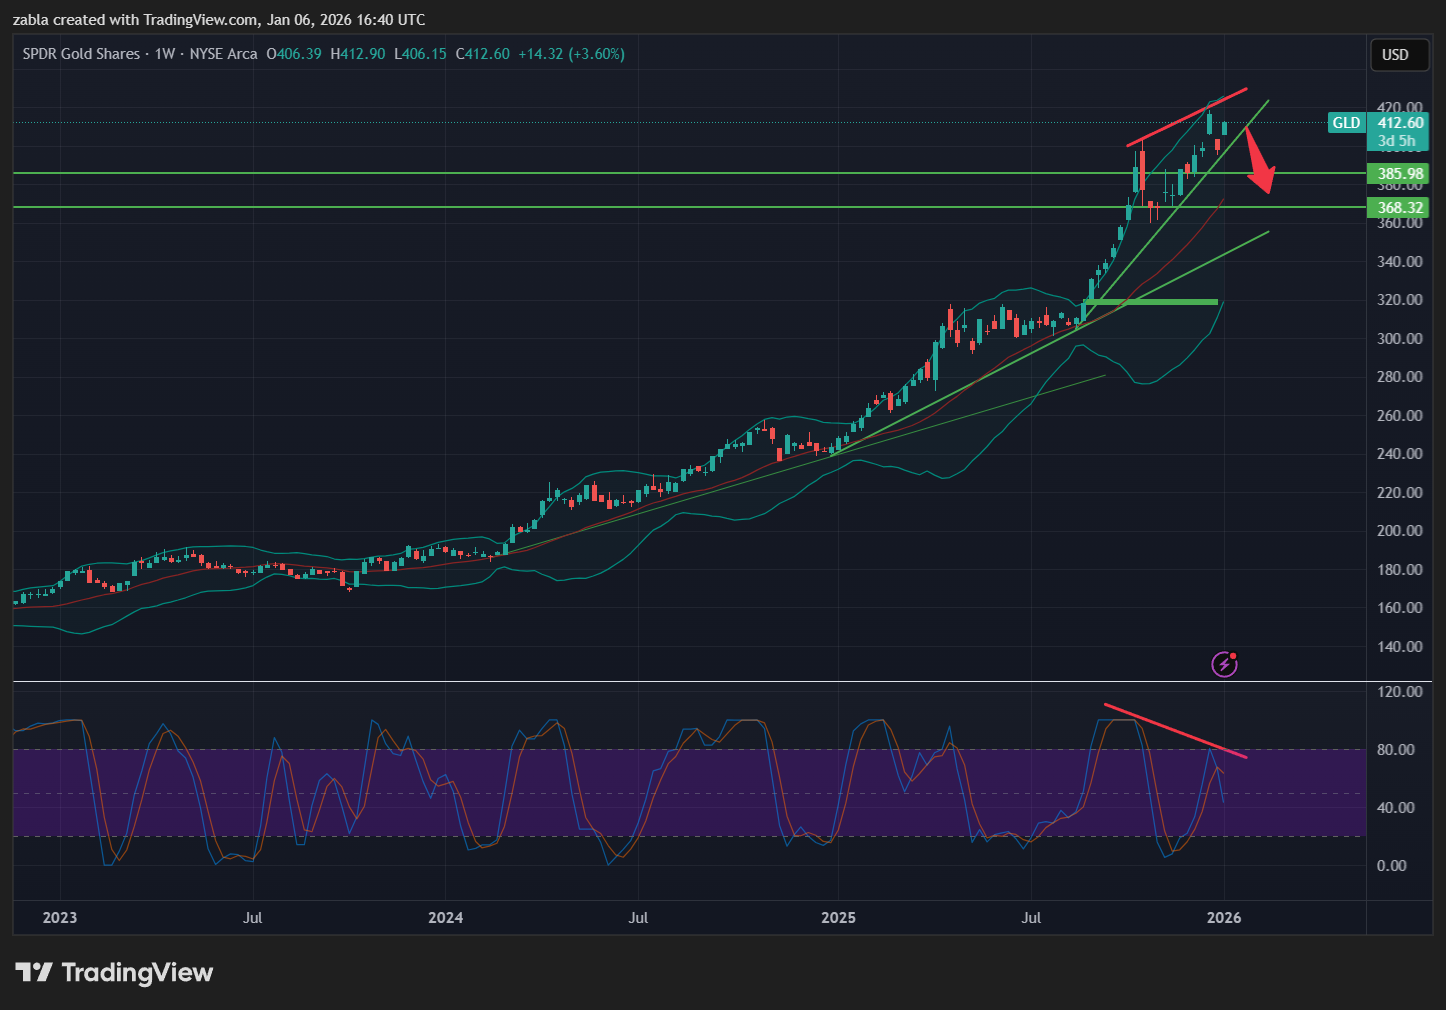Click the 412.60 current price label
The height and width of the screenshot is (1010, 1446).
pos(1400,123)
